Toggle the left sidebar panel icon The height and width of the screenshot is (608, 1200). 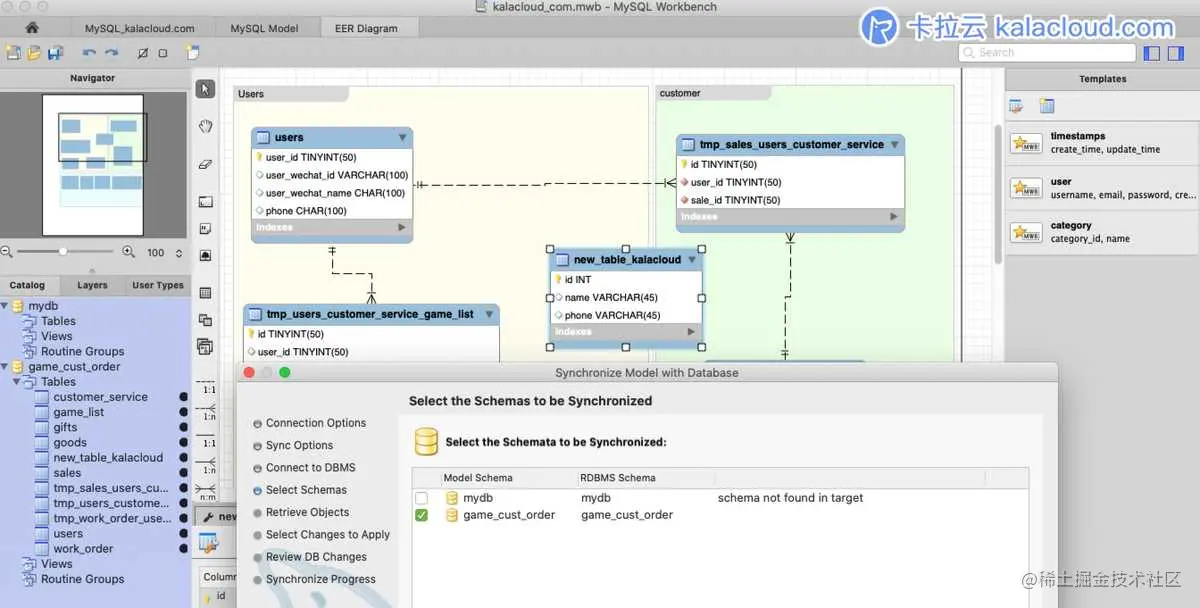(1151, 52)
